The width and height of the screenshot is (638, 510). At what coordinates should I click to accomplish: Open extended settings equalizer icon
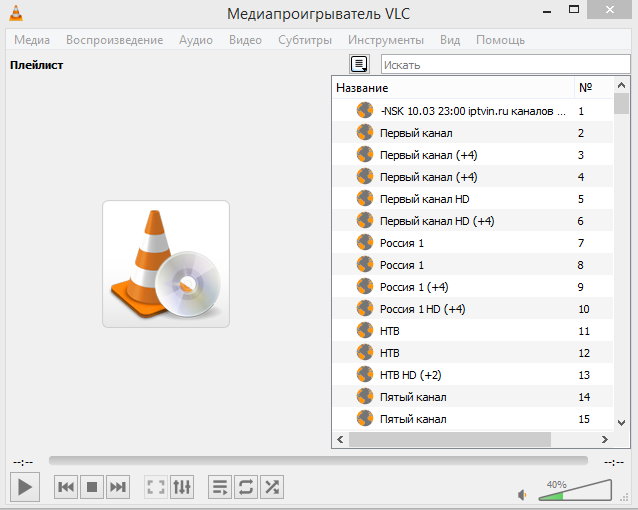pyautogui.click(x=182, y=487)
